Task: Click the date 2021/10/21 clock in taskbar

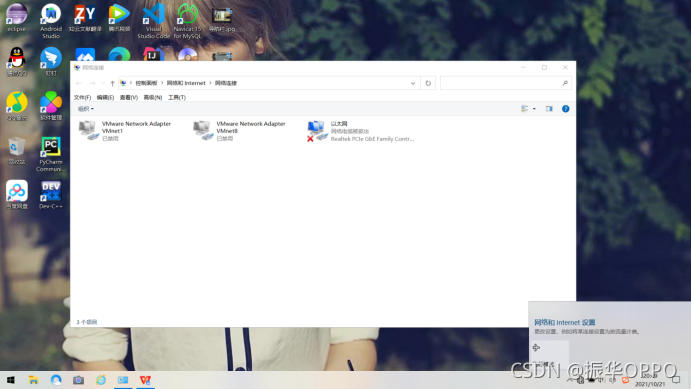Action: [x=650, y=380]
